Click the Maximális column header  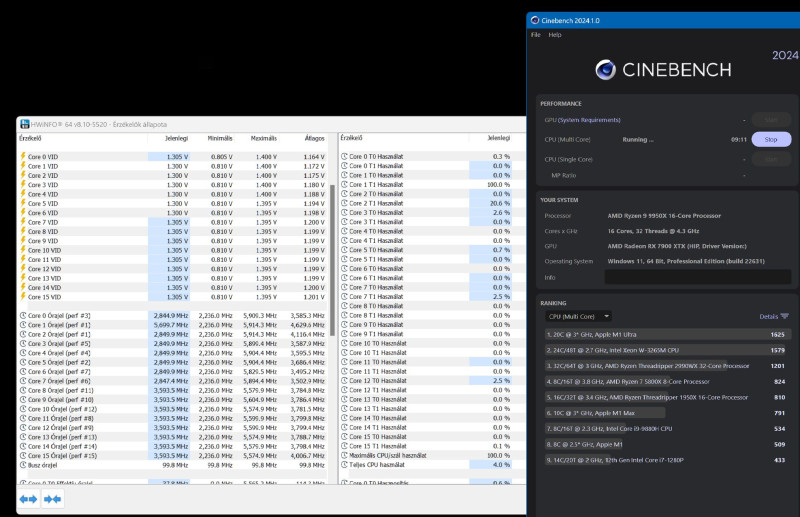[264, 138]
